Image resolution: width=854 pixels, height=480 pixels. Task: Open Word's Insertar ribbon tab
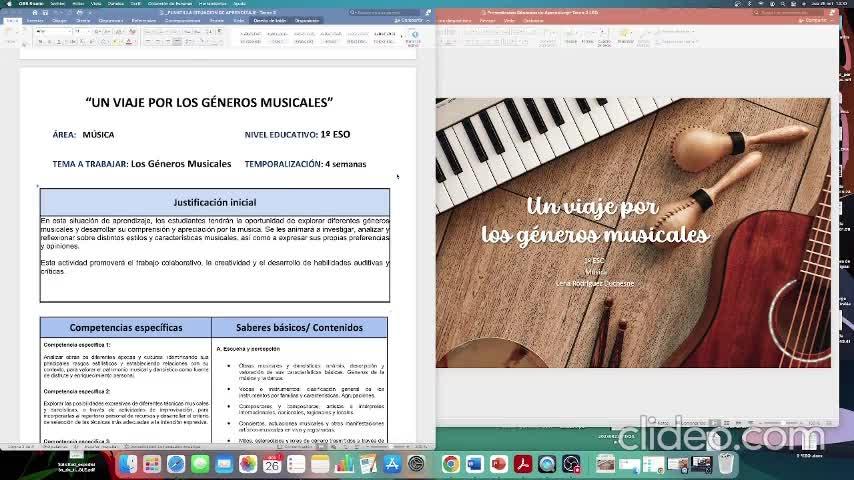coord(35,21)
